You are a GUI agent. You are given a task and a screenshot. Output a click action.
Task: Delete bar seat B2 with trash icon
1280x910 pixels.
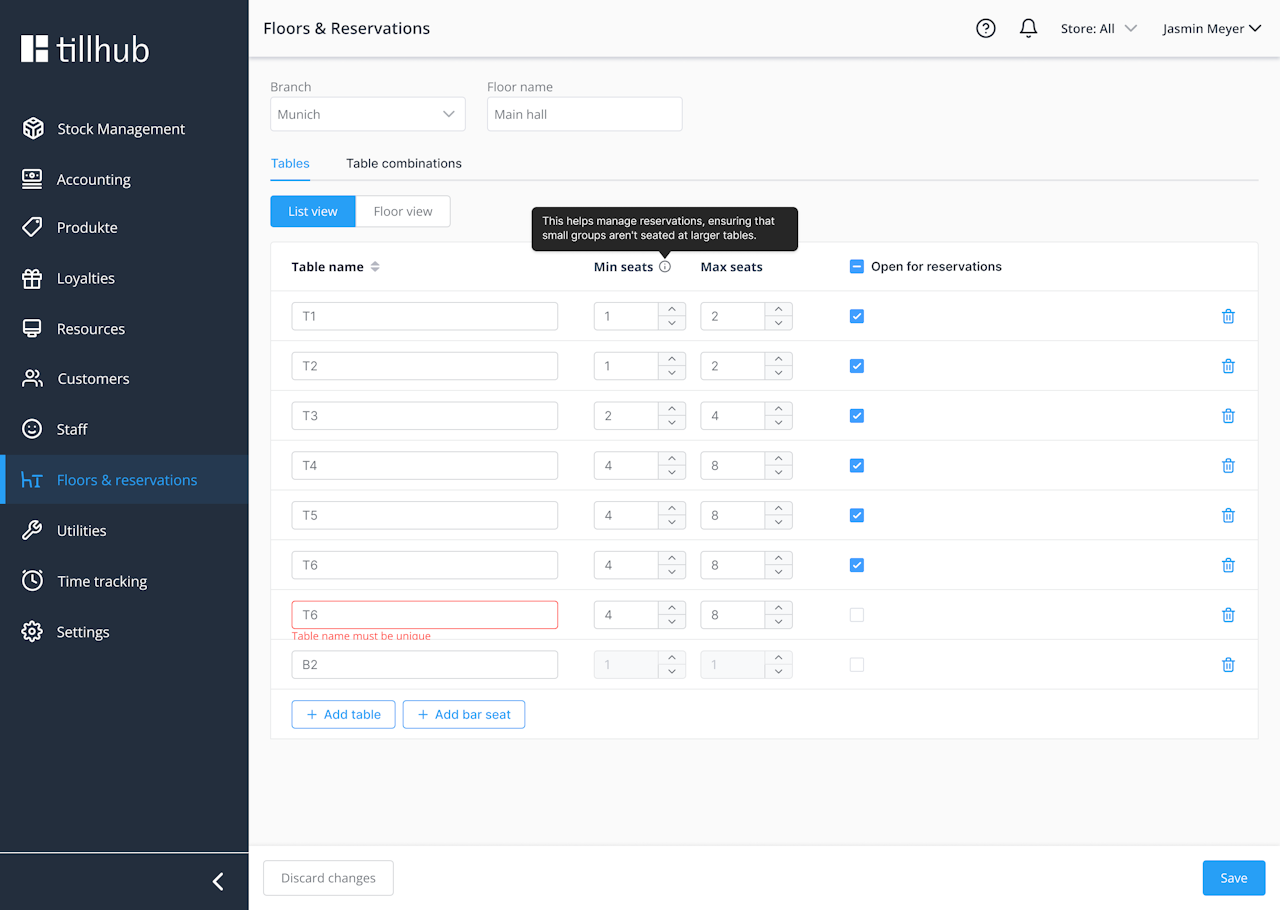pyautogui.click(x=1228, y=665)
